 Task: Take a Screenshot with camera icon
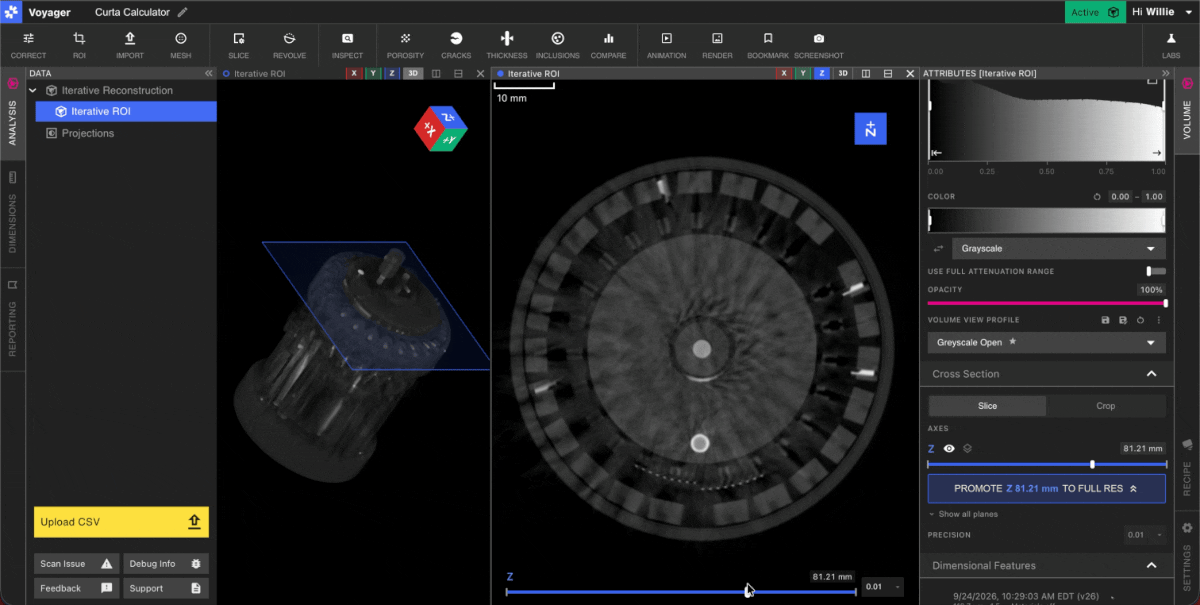(x=818, y=44)
